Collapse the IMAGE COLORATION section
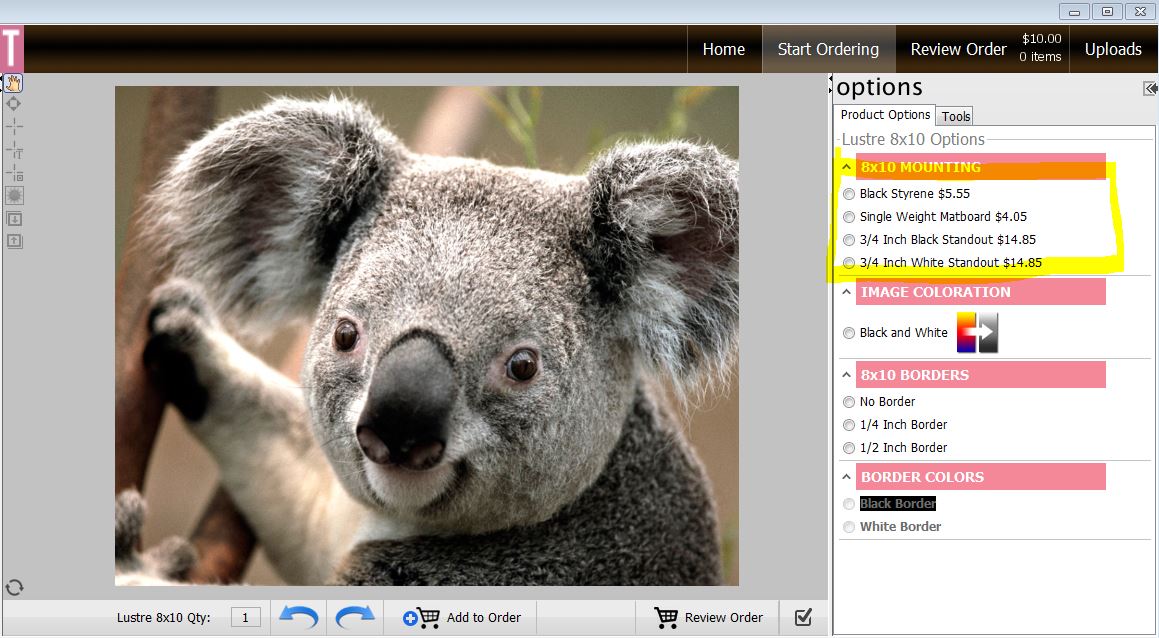 (846, 292)
